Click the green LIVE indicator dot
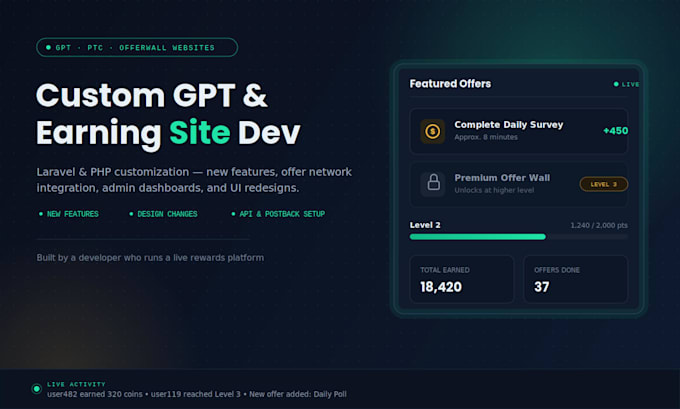This screenshot has height=409, width=680. click(616, 84)
